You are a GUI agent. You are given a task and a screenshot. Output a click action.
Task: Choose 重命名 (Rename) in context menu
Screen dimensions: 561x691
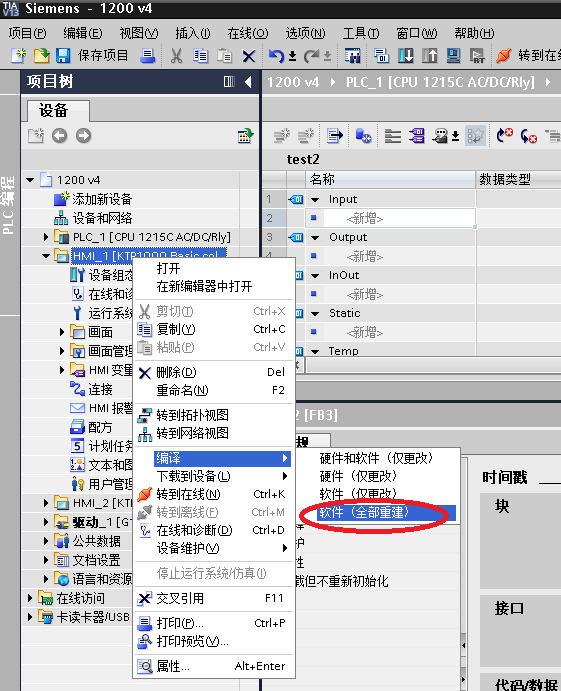point(212,390)
